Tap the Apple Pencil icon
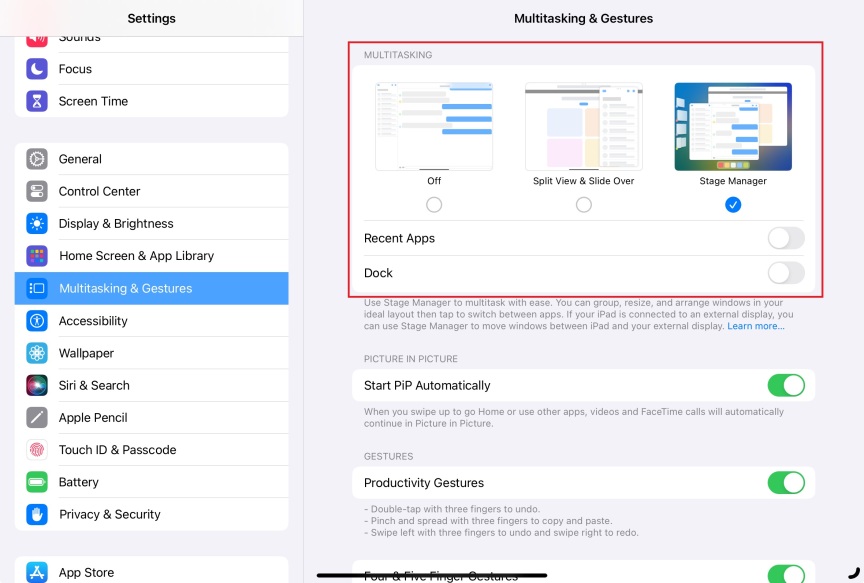The height and width of the screenshot is (583, 864). point(37,418)
